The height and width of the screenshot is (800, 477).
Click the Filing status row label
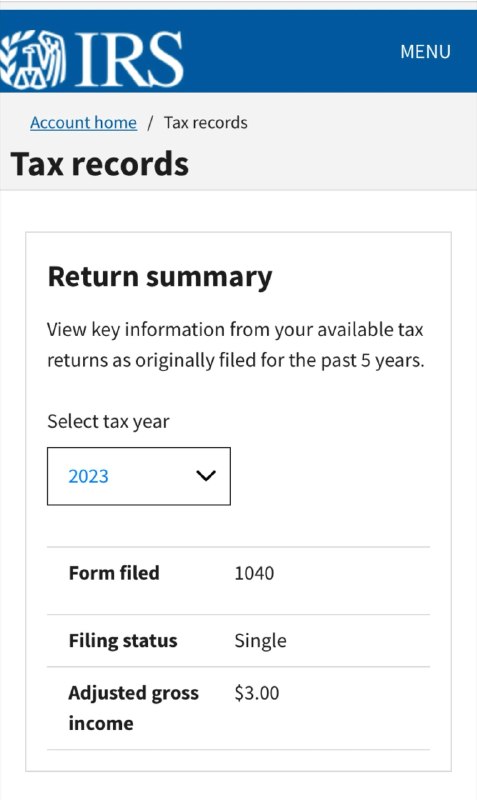coord(123,640)
